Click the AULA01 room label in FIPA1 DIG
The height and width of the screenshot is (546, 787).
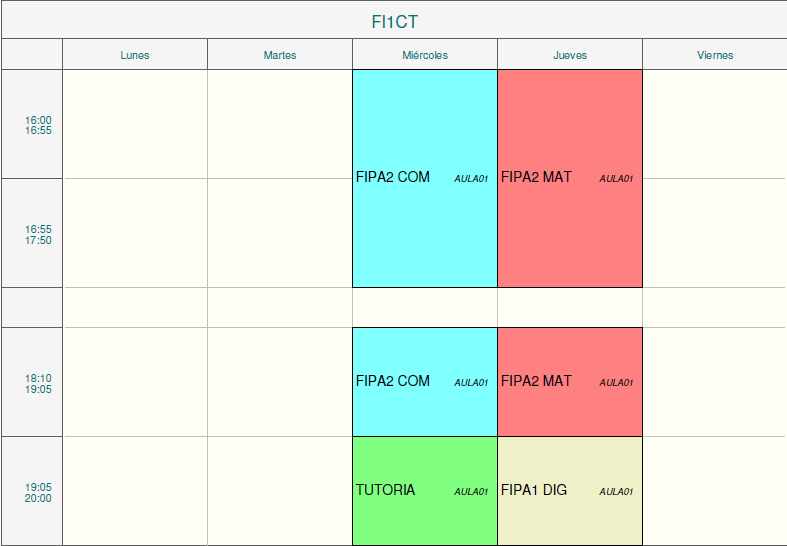[x=616, y=492]
